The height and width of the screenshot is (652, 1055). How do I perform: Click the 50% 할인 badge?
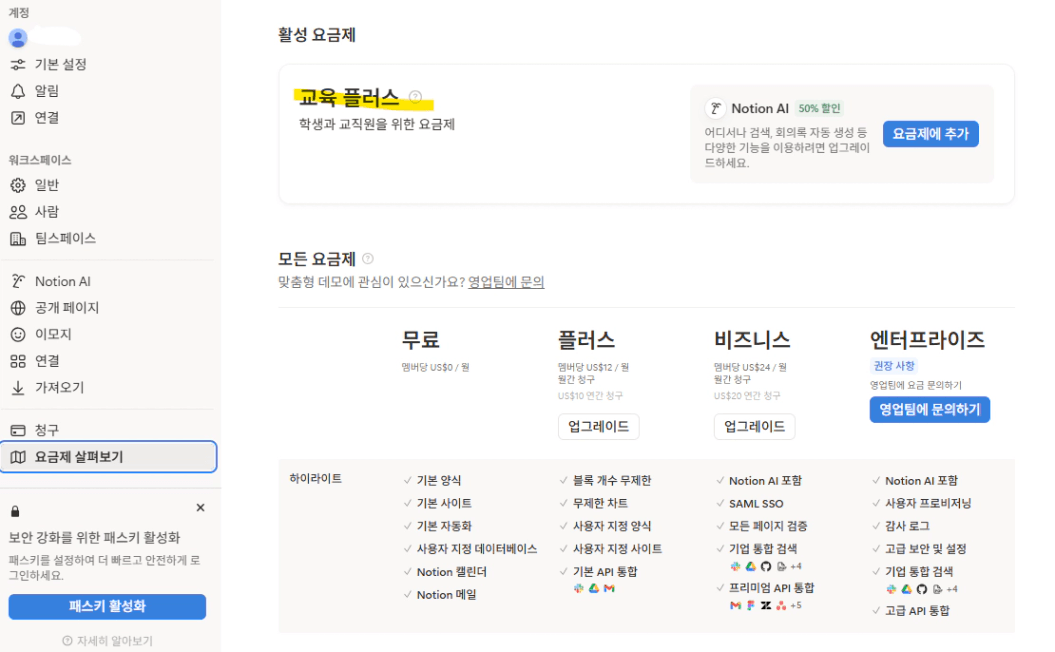820,108
